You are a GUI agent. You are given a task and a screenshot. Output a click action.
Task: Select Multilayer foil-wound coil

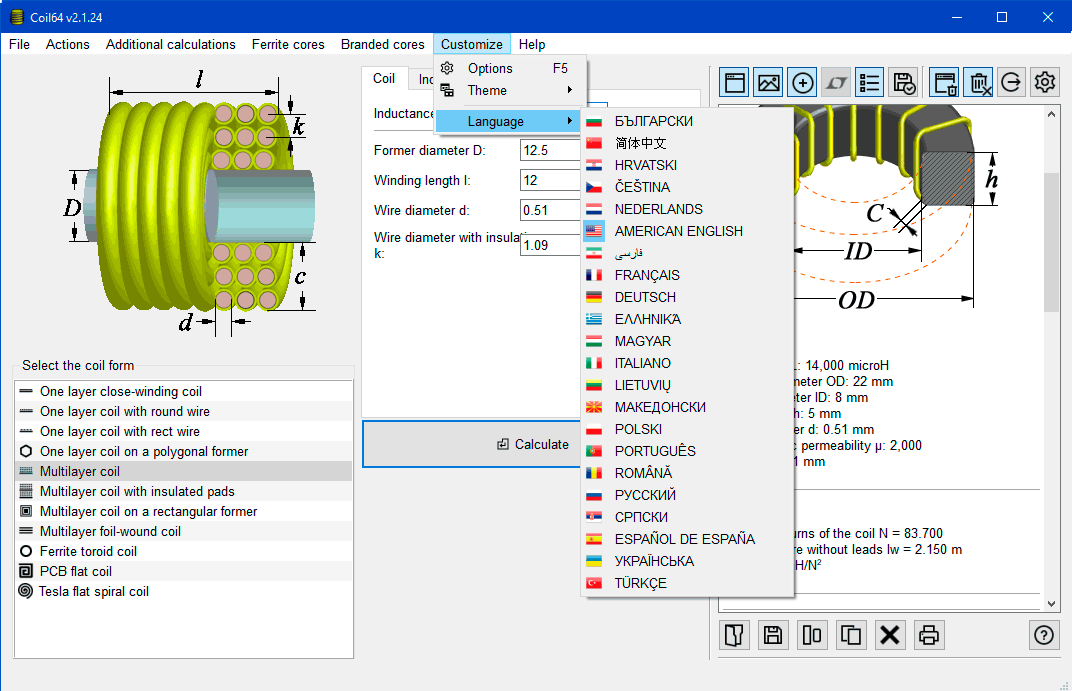(183, 531)
